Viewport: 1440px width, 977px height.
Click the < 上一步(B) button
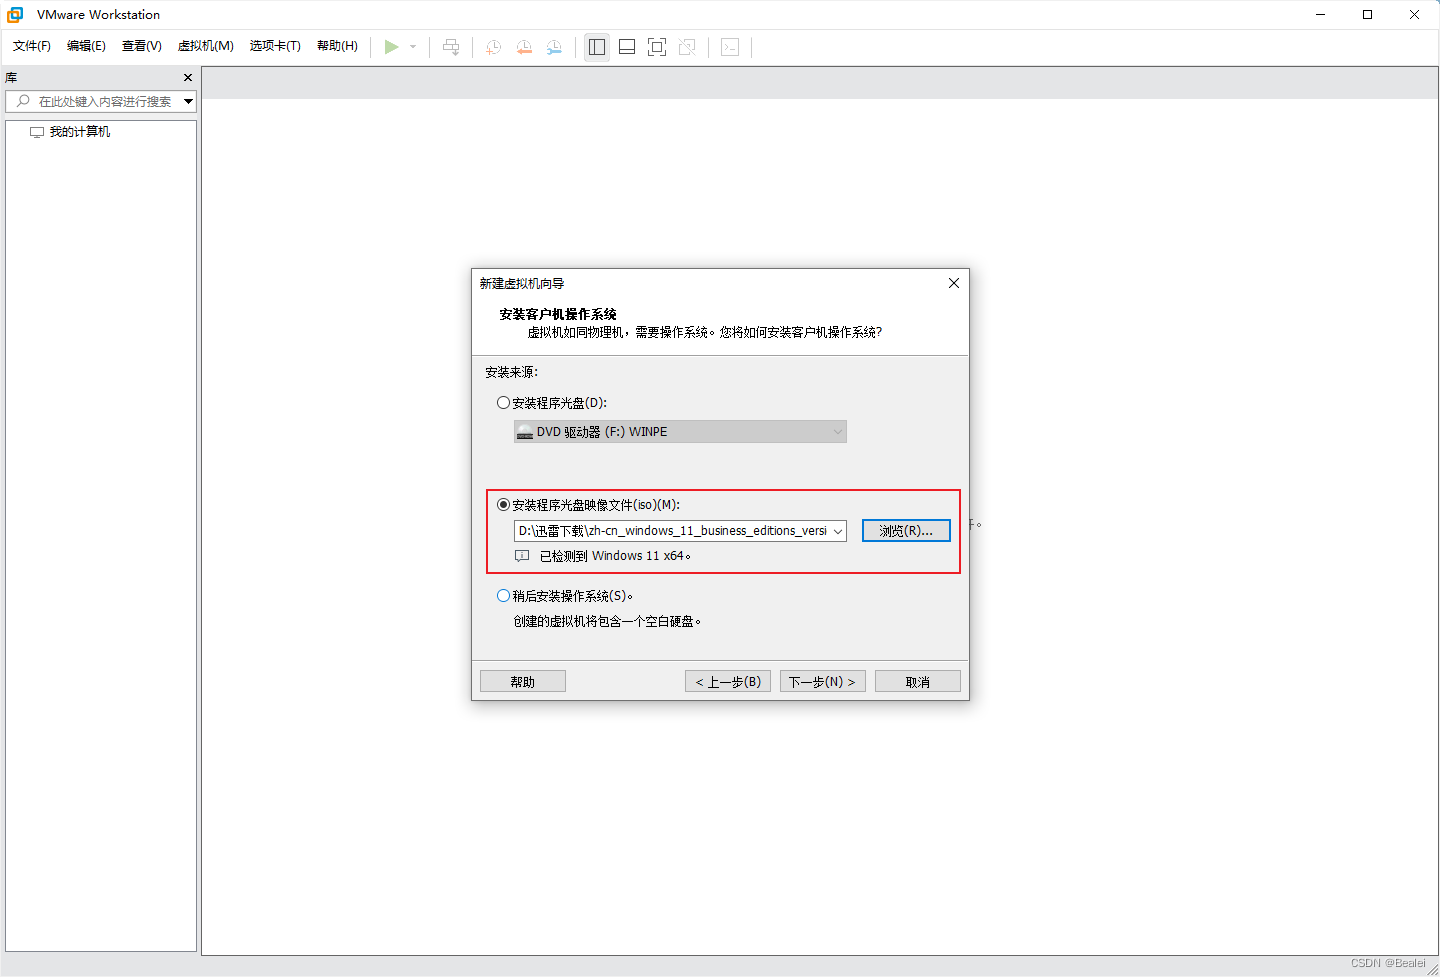tap(728, 681)
